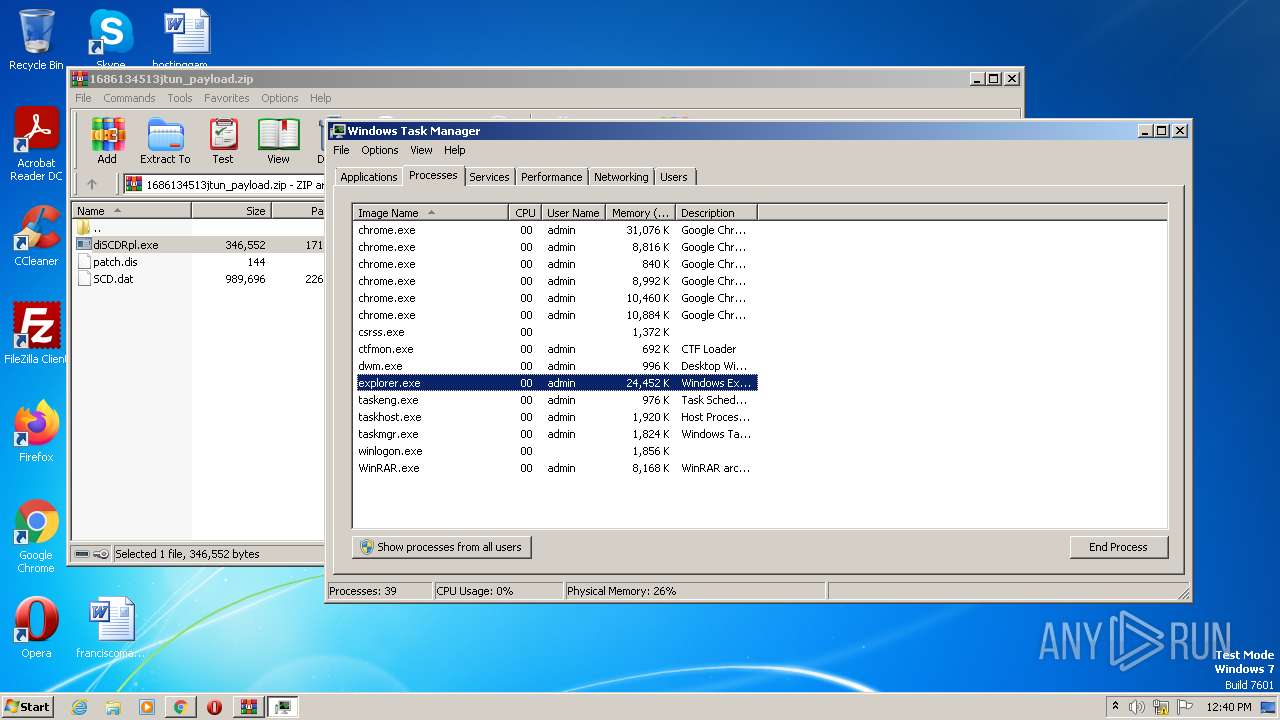Select Acrobat Reader DC desktop icon
The height and width of the screenshot is (720, 1280).
point(36,145)
